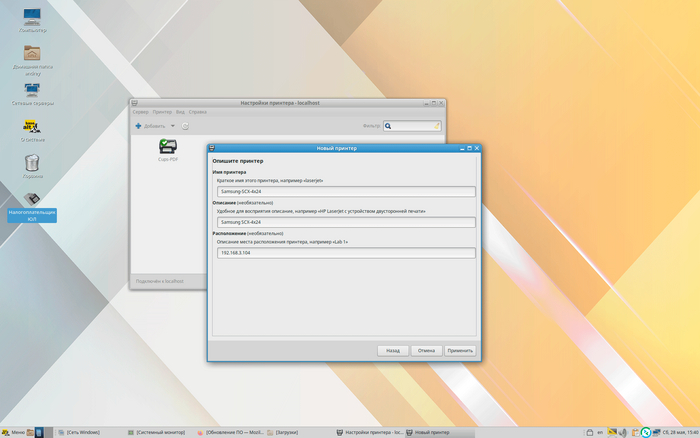700x438 pixels.
Task: Open the Корзина trash icon
Action: (32, 163)
